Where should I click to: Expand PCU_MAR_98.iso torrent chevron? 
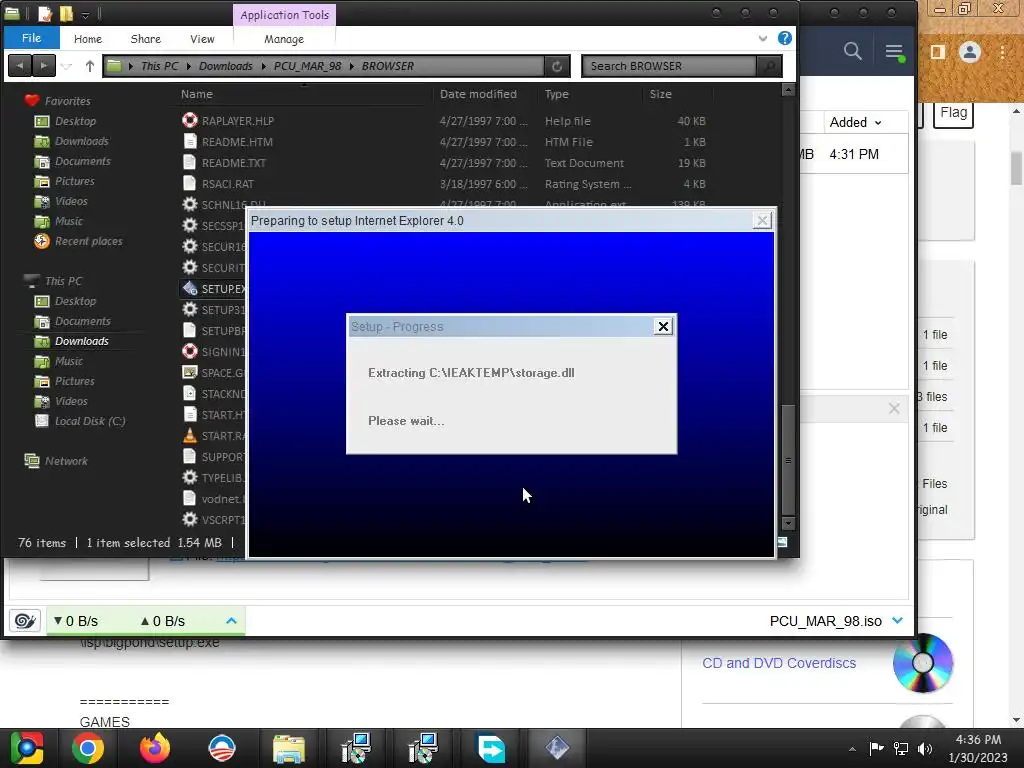tap(897, 620)
